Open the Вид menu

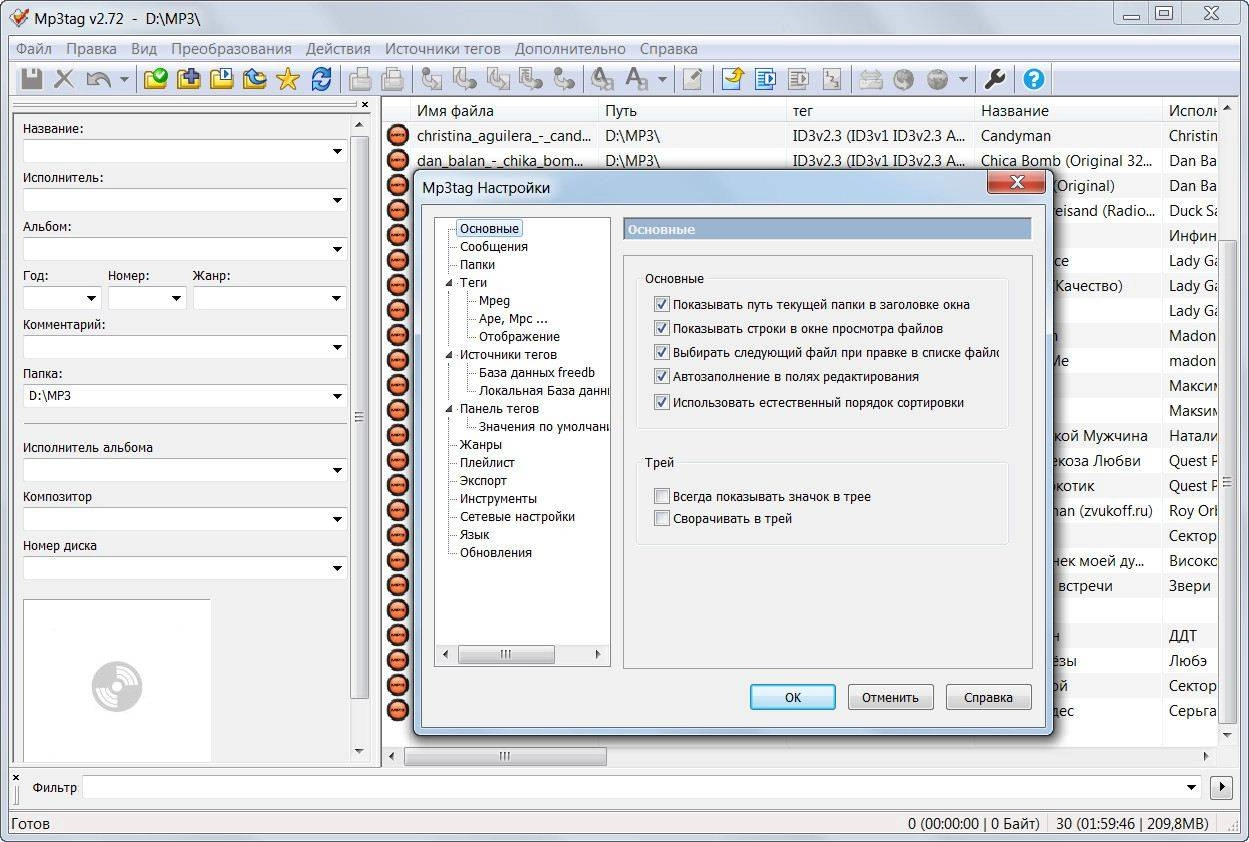pyautogui.click(x=144, y=48)
